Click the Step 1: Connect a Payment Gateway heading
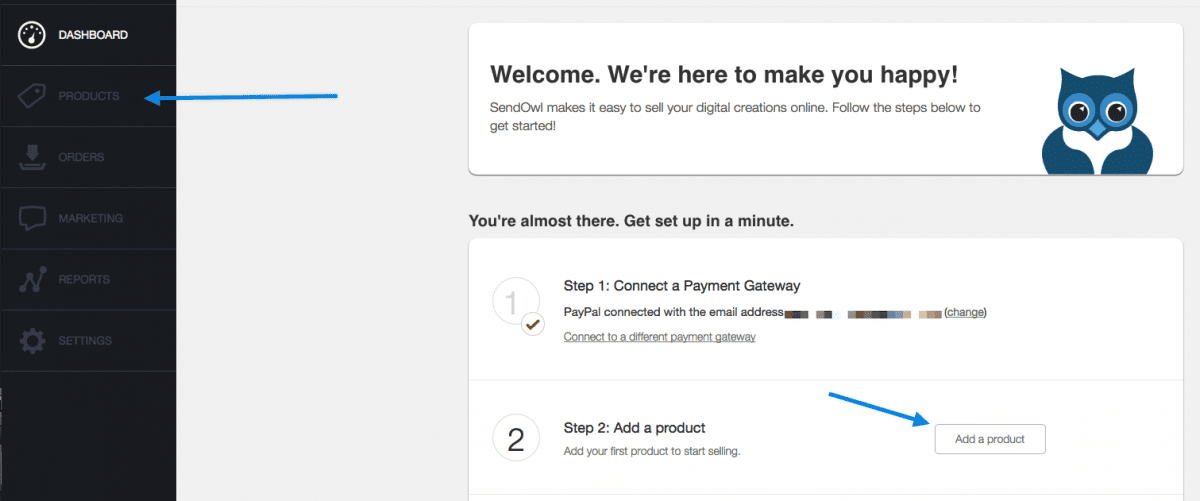Image resolution: width=1200 pixels, height=501 pixels. click(x=682, y=286)
